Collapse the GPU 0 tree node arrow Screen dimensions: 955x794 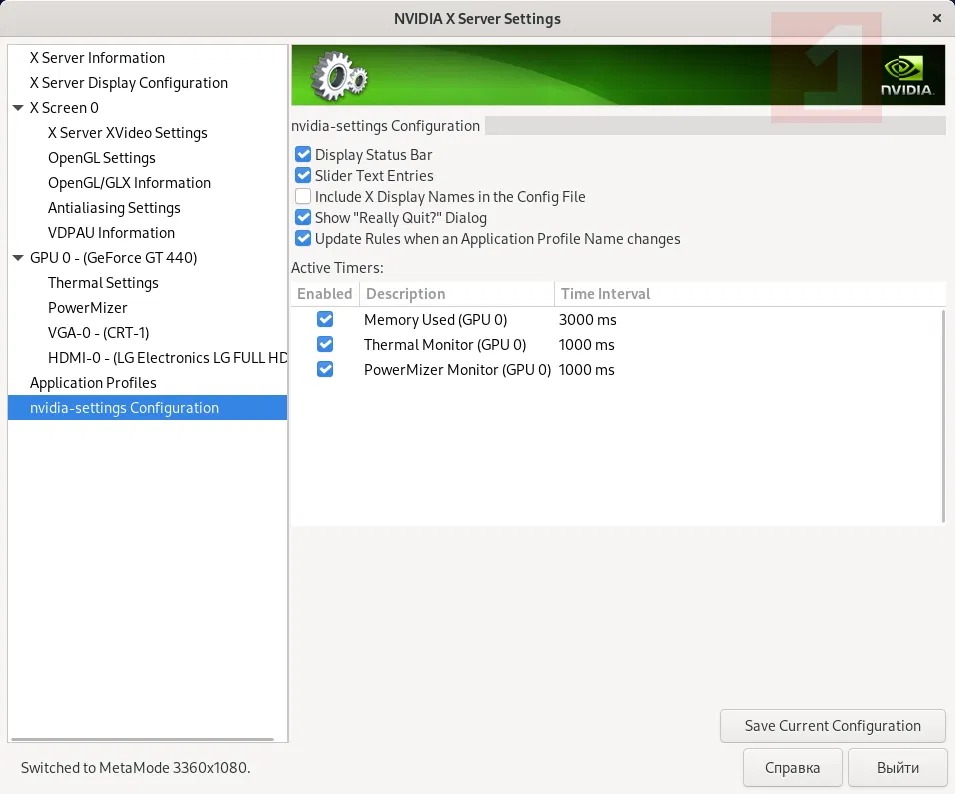tap(18, 258)
